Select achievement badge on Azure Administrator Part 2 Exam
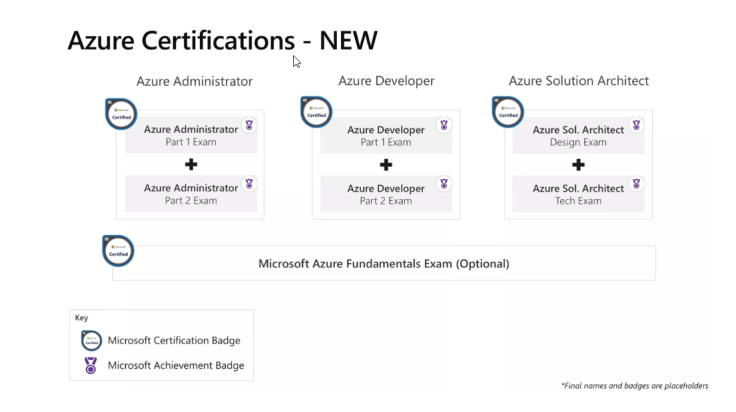The height and width of the screenshot is (412, 736). click(249, 184)
